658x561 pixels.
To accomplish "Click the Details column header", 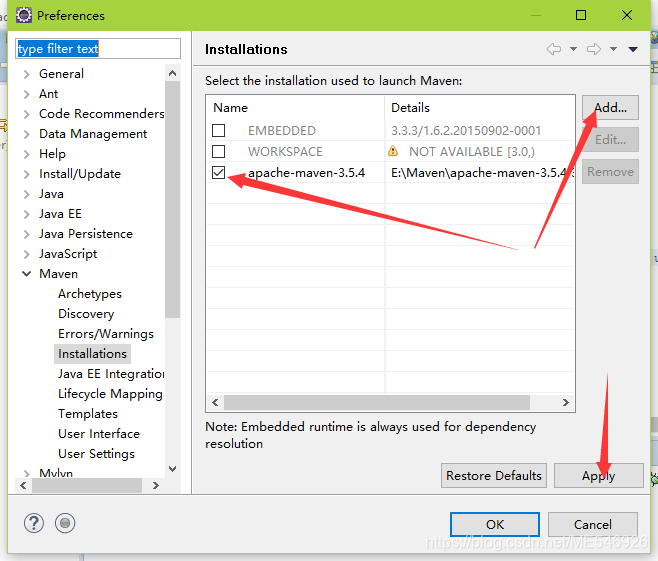I will pyautogui.click(x=480, y=108).
